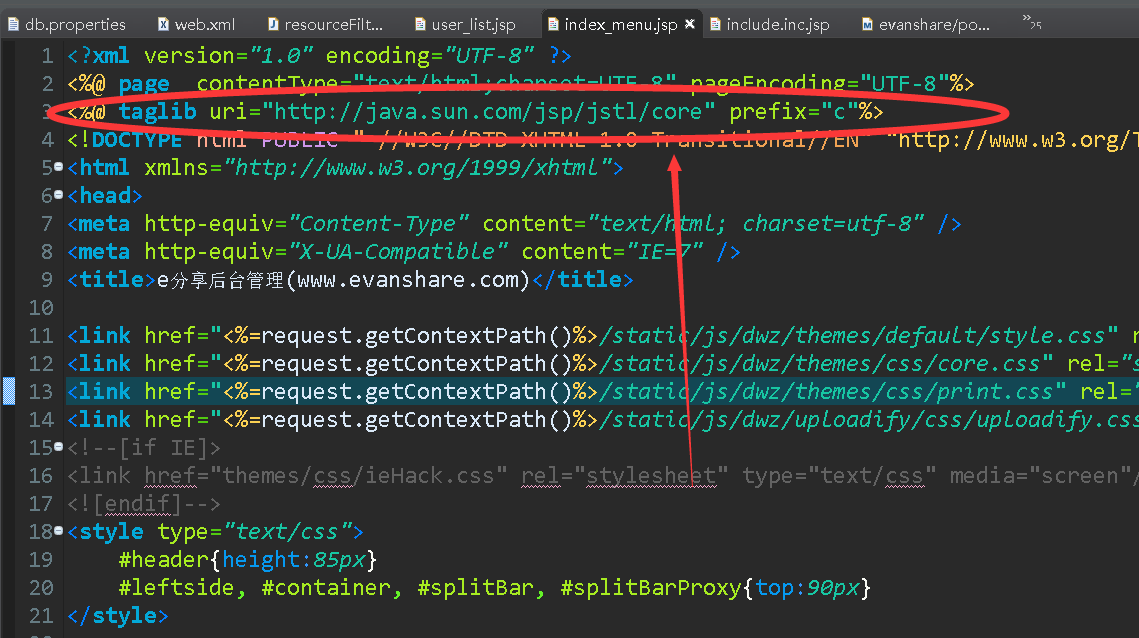Viewport: 1139px width, 638px height.
Task: Click the X-UA-Compatible meta tag on line 8
Action: coord(404,252)
